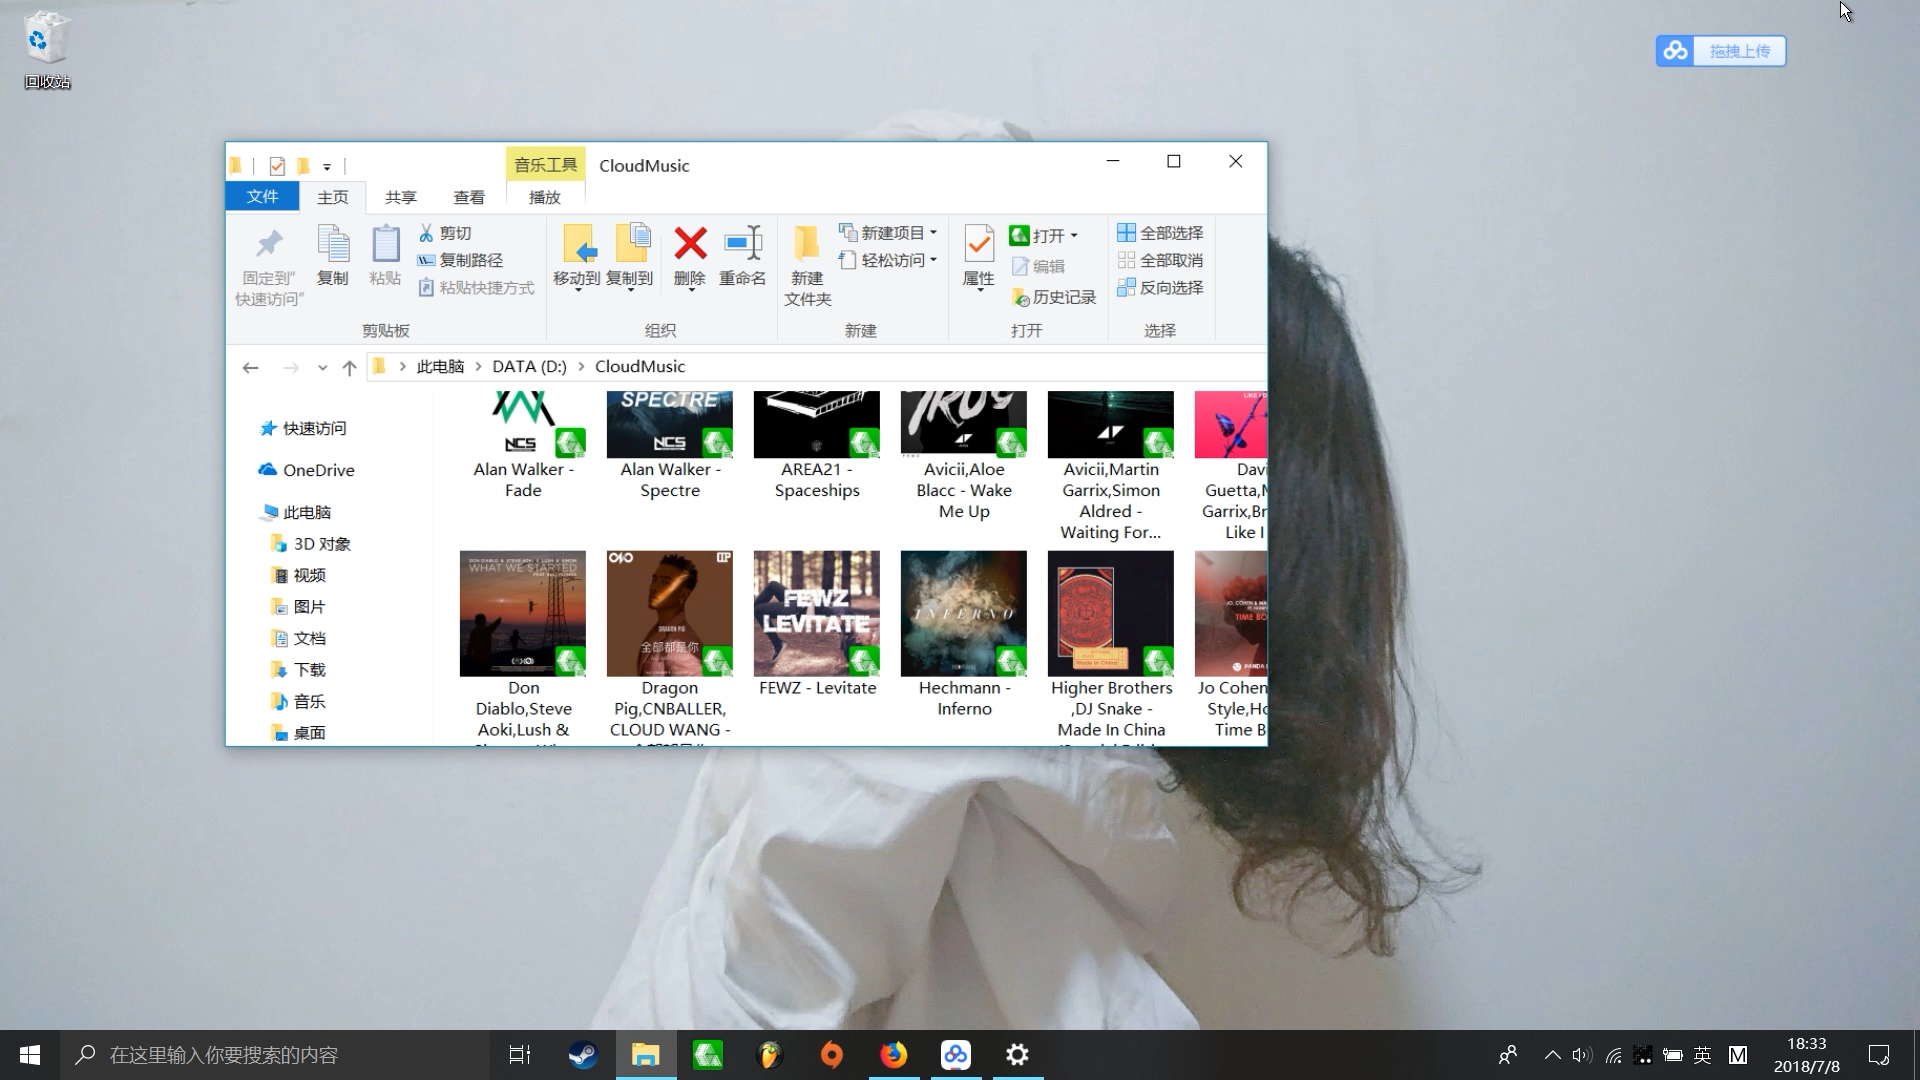This screenshot has height=1080, width=1920.
Task: Open Alan Walker - Fade music thumbnail
Action: (522, 421)
